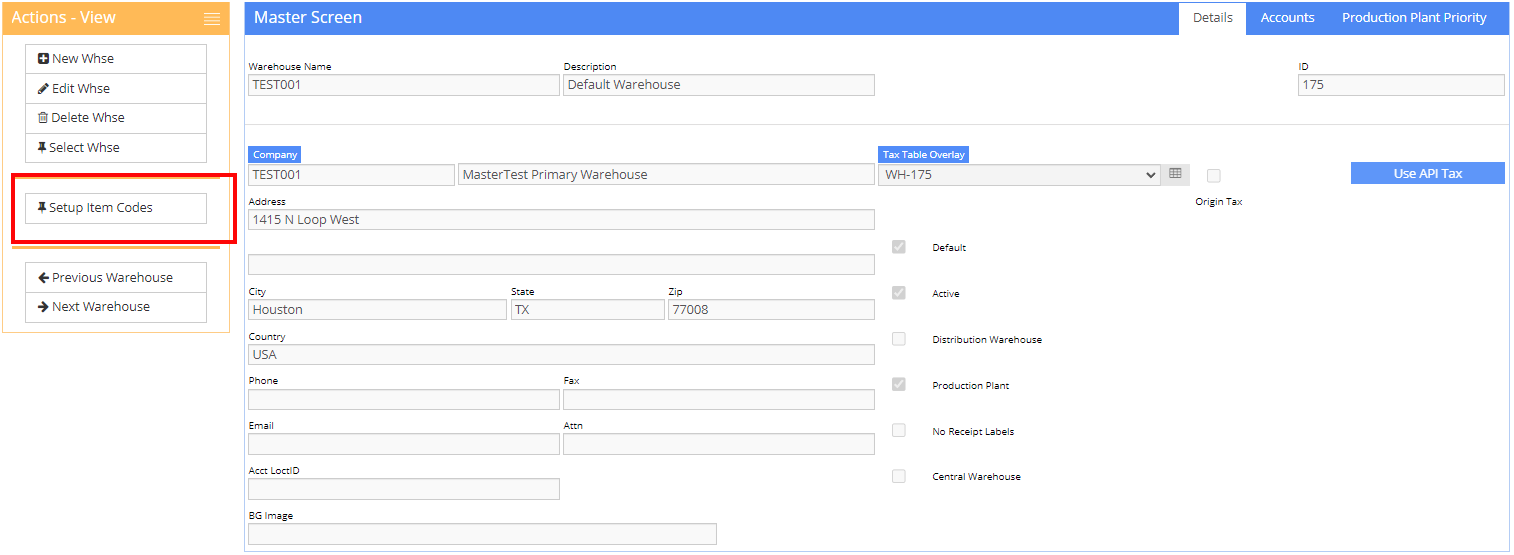Viewport: 1514px width, 555px height.
Task: Click the BG Image input field
Action: tap(482, 534)
